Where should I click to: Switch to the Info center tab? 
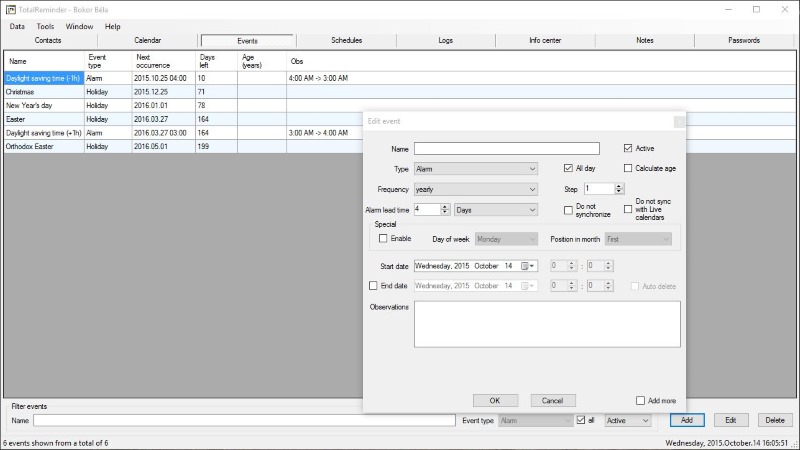pos(545,40)
